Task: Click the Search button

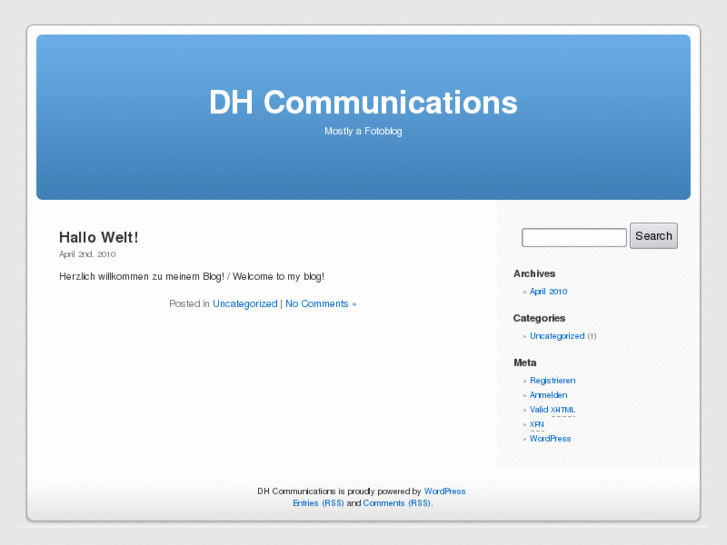Action: (654, 236)
